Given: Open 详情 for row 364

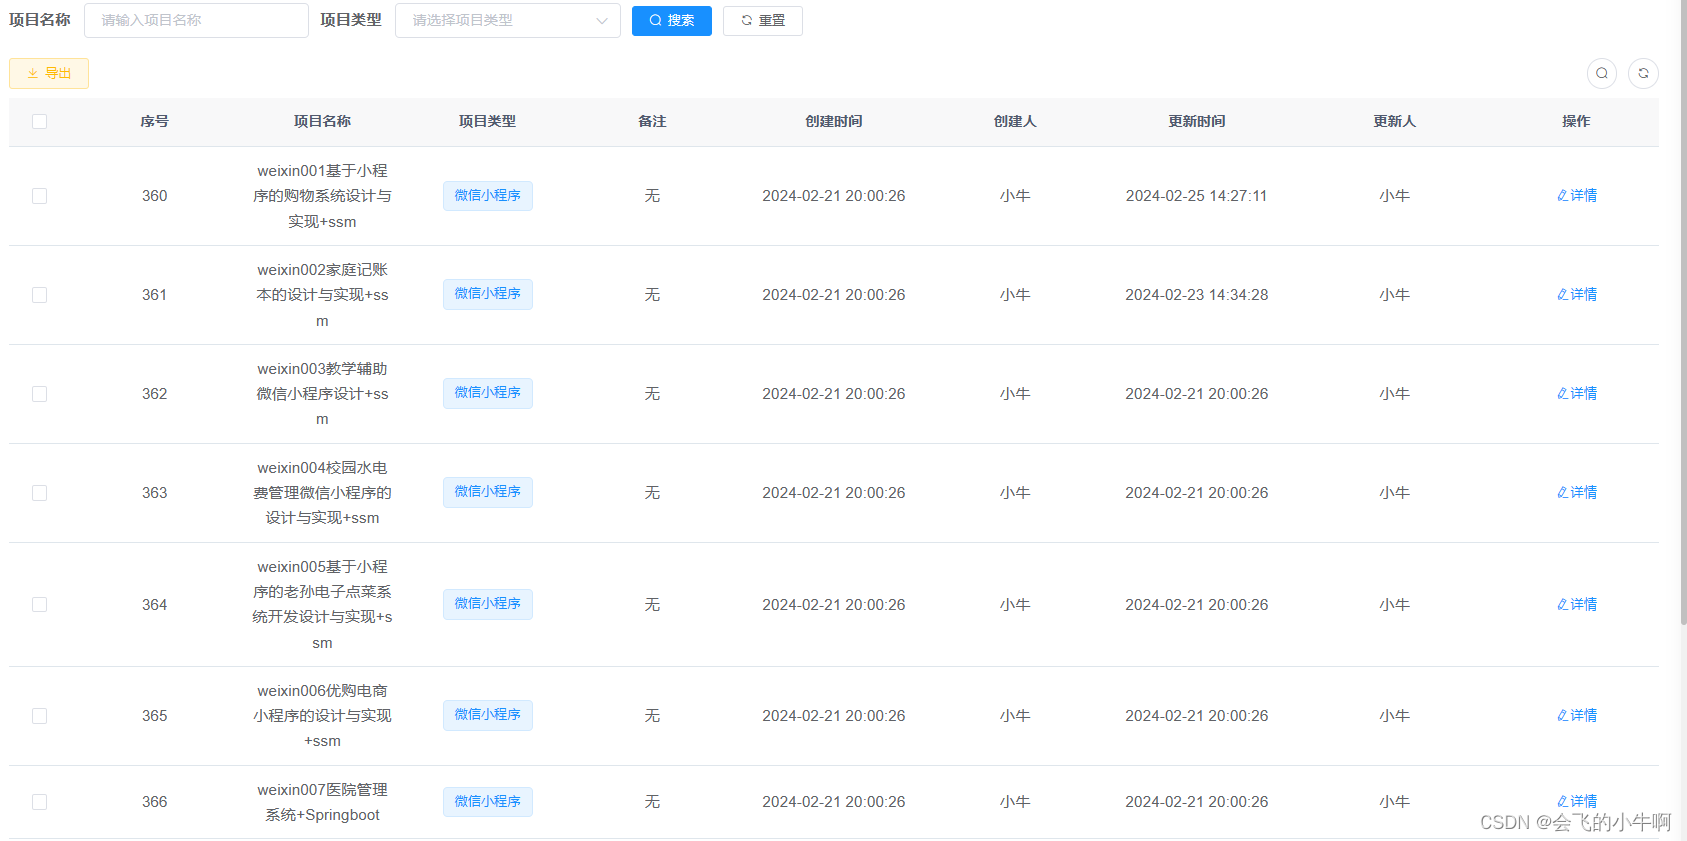Looking at the screenshot, I should pos(1577,605).
